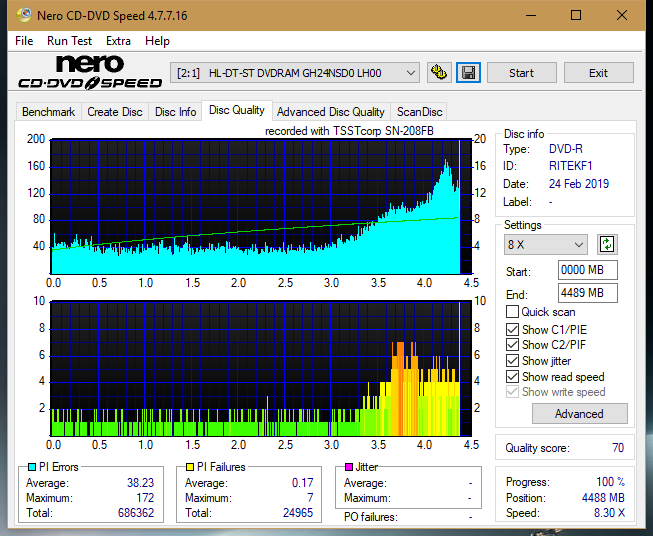Screen dimensions: 653x536
Task: Switch to Advanced Disc Quality tab
Action: 331,112
